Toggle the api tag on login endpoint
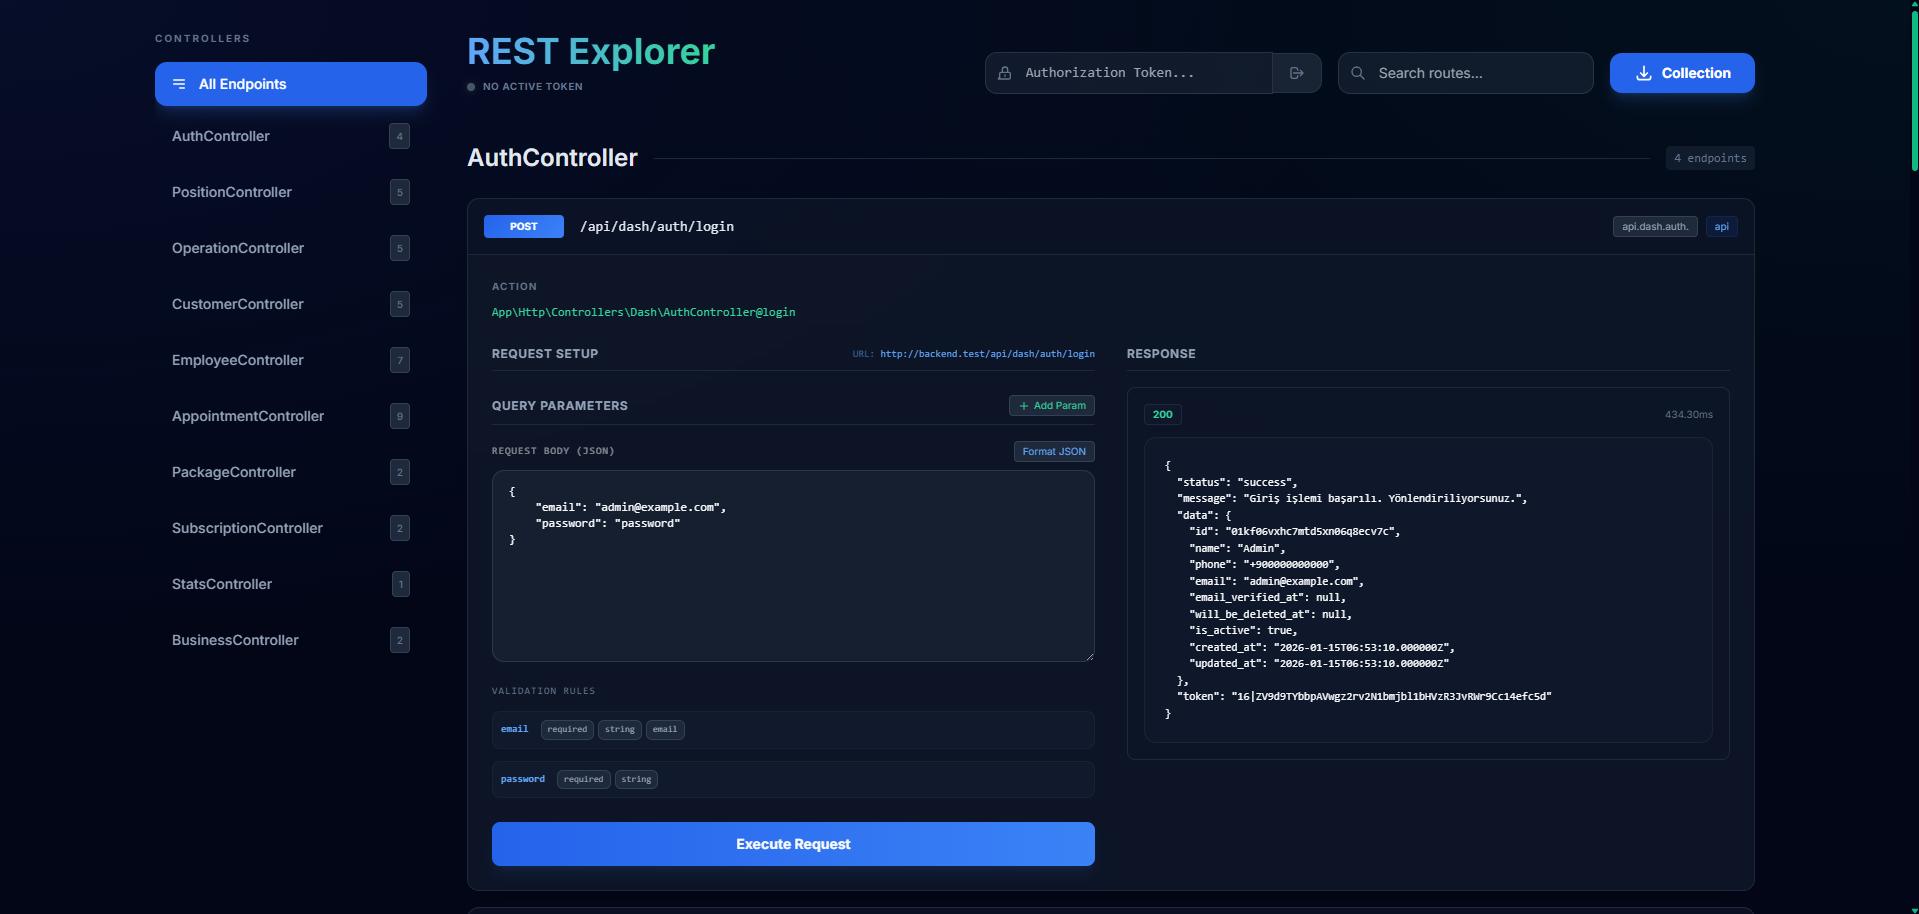The height and width of the screenshot is (914, 1919). 1721,226
